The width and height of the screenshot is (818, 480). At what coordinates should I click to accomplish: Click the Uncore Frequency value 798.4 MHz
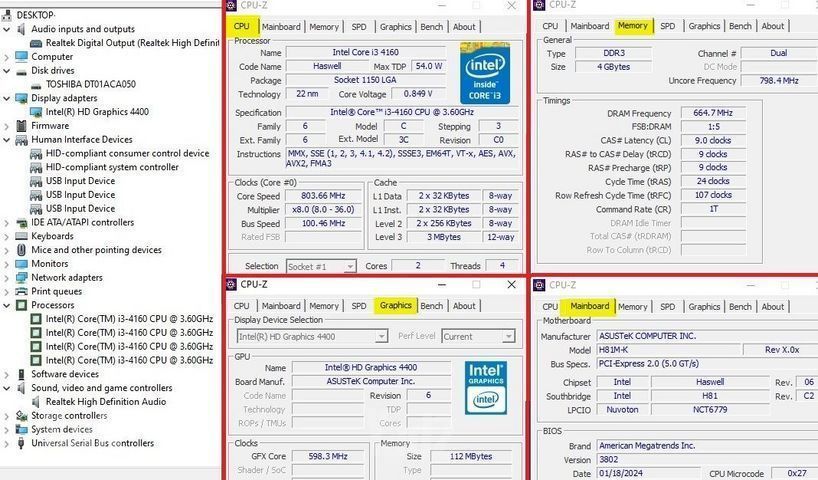(x=778, y=81)
